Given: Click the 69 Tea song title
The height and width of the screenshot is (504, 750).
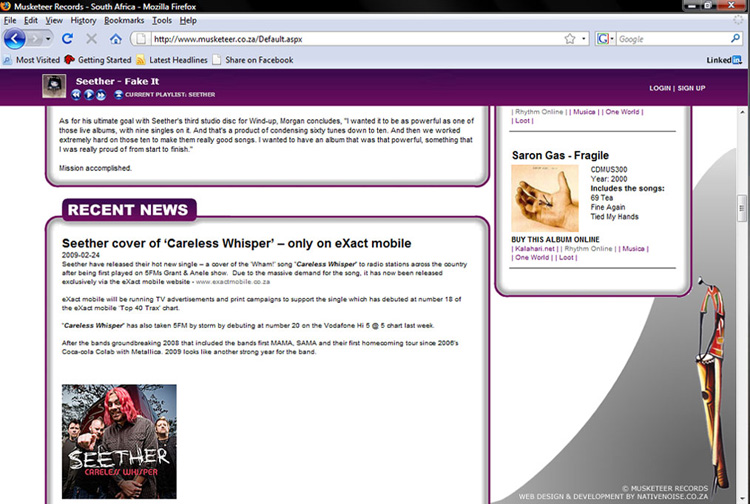Looking at the screenshot, I should [601, 198].
